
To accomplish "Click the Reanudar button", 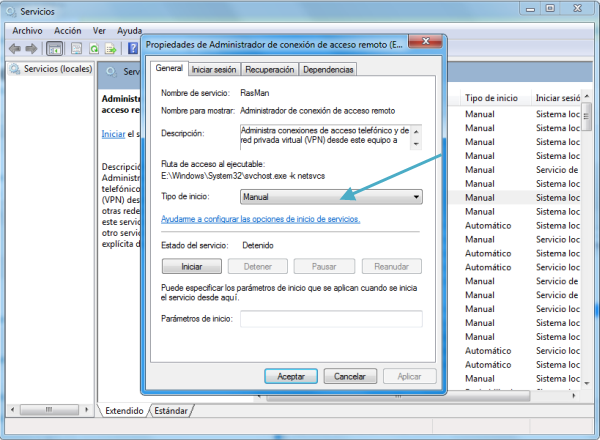I will pyautogui.click(x=391, y=266).
